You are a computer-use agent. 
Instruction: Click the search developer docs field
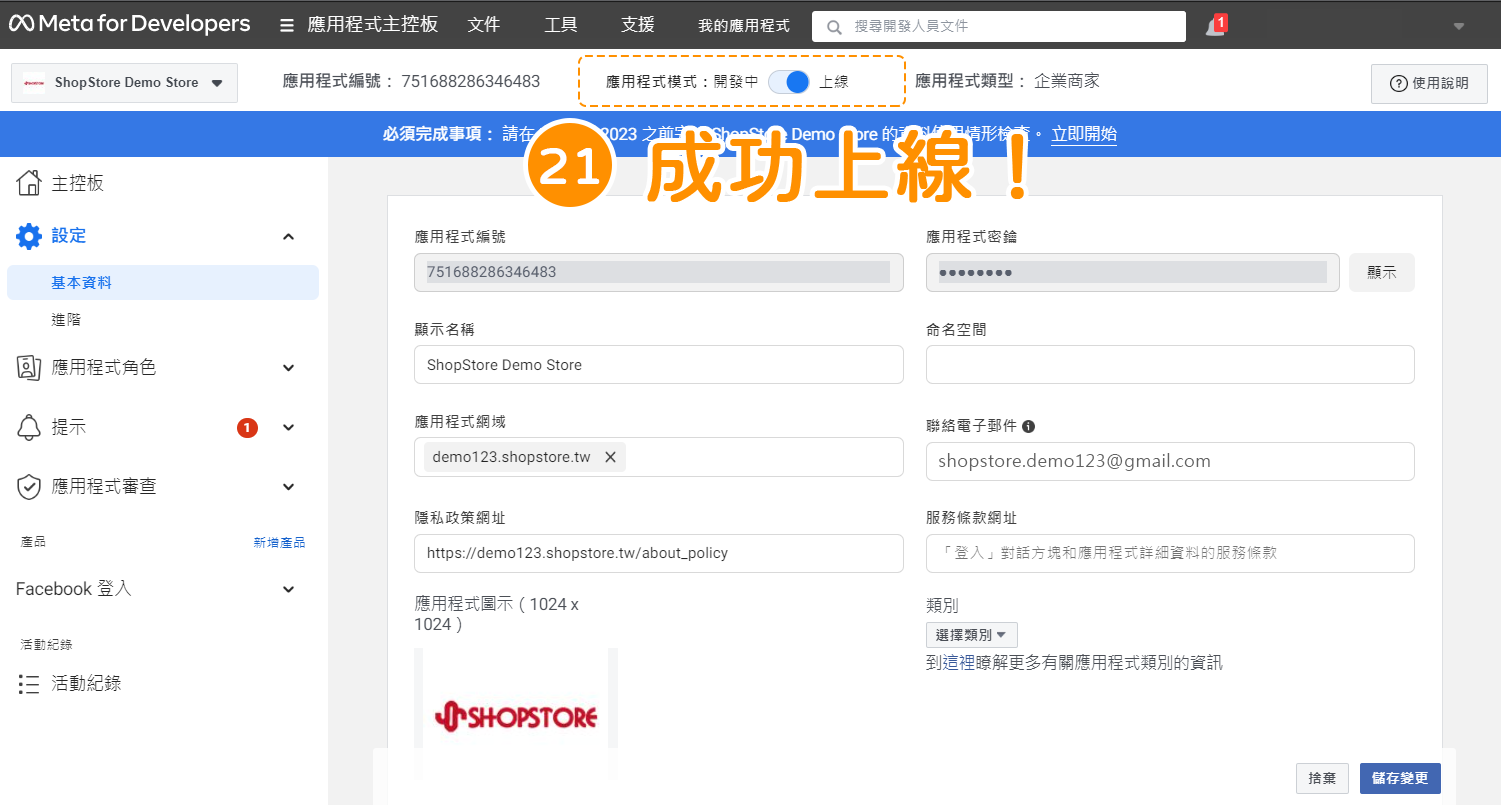point(999,26)
